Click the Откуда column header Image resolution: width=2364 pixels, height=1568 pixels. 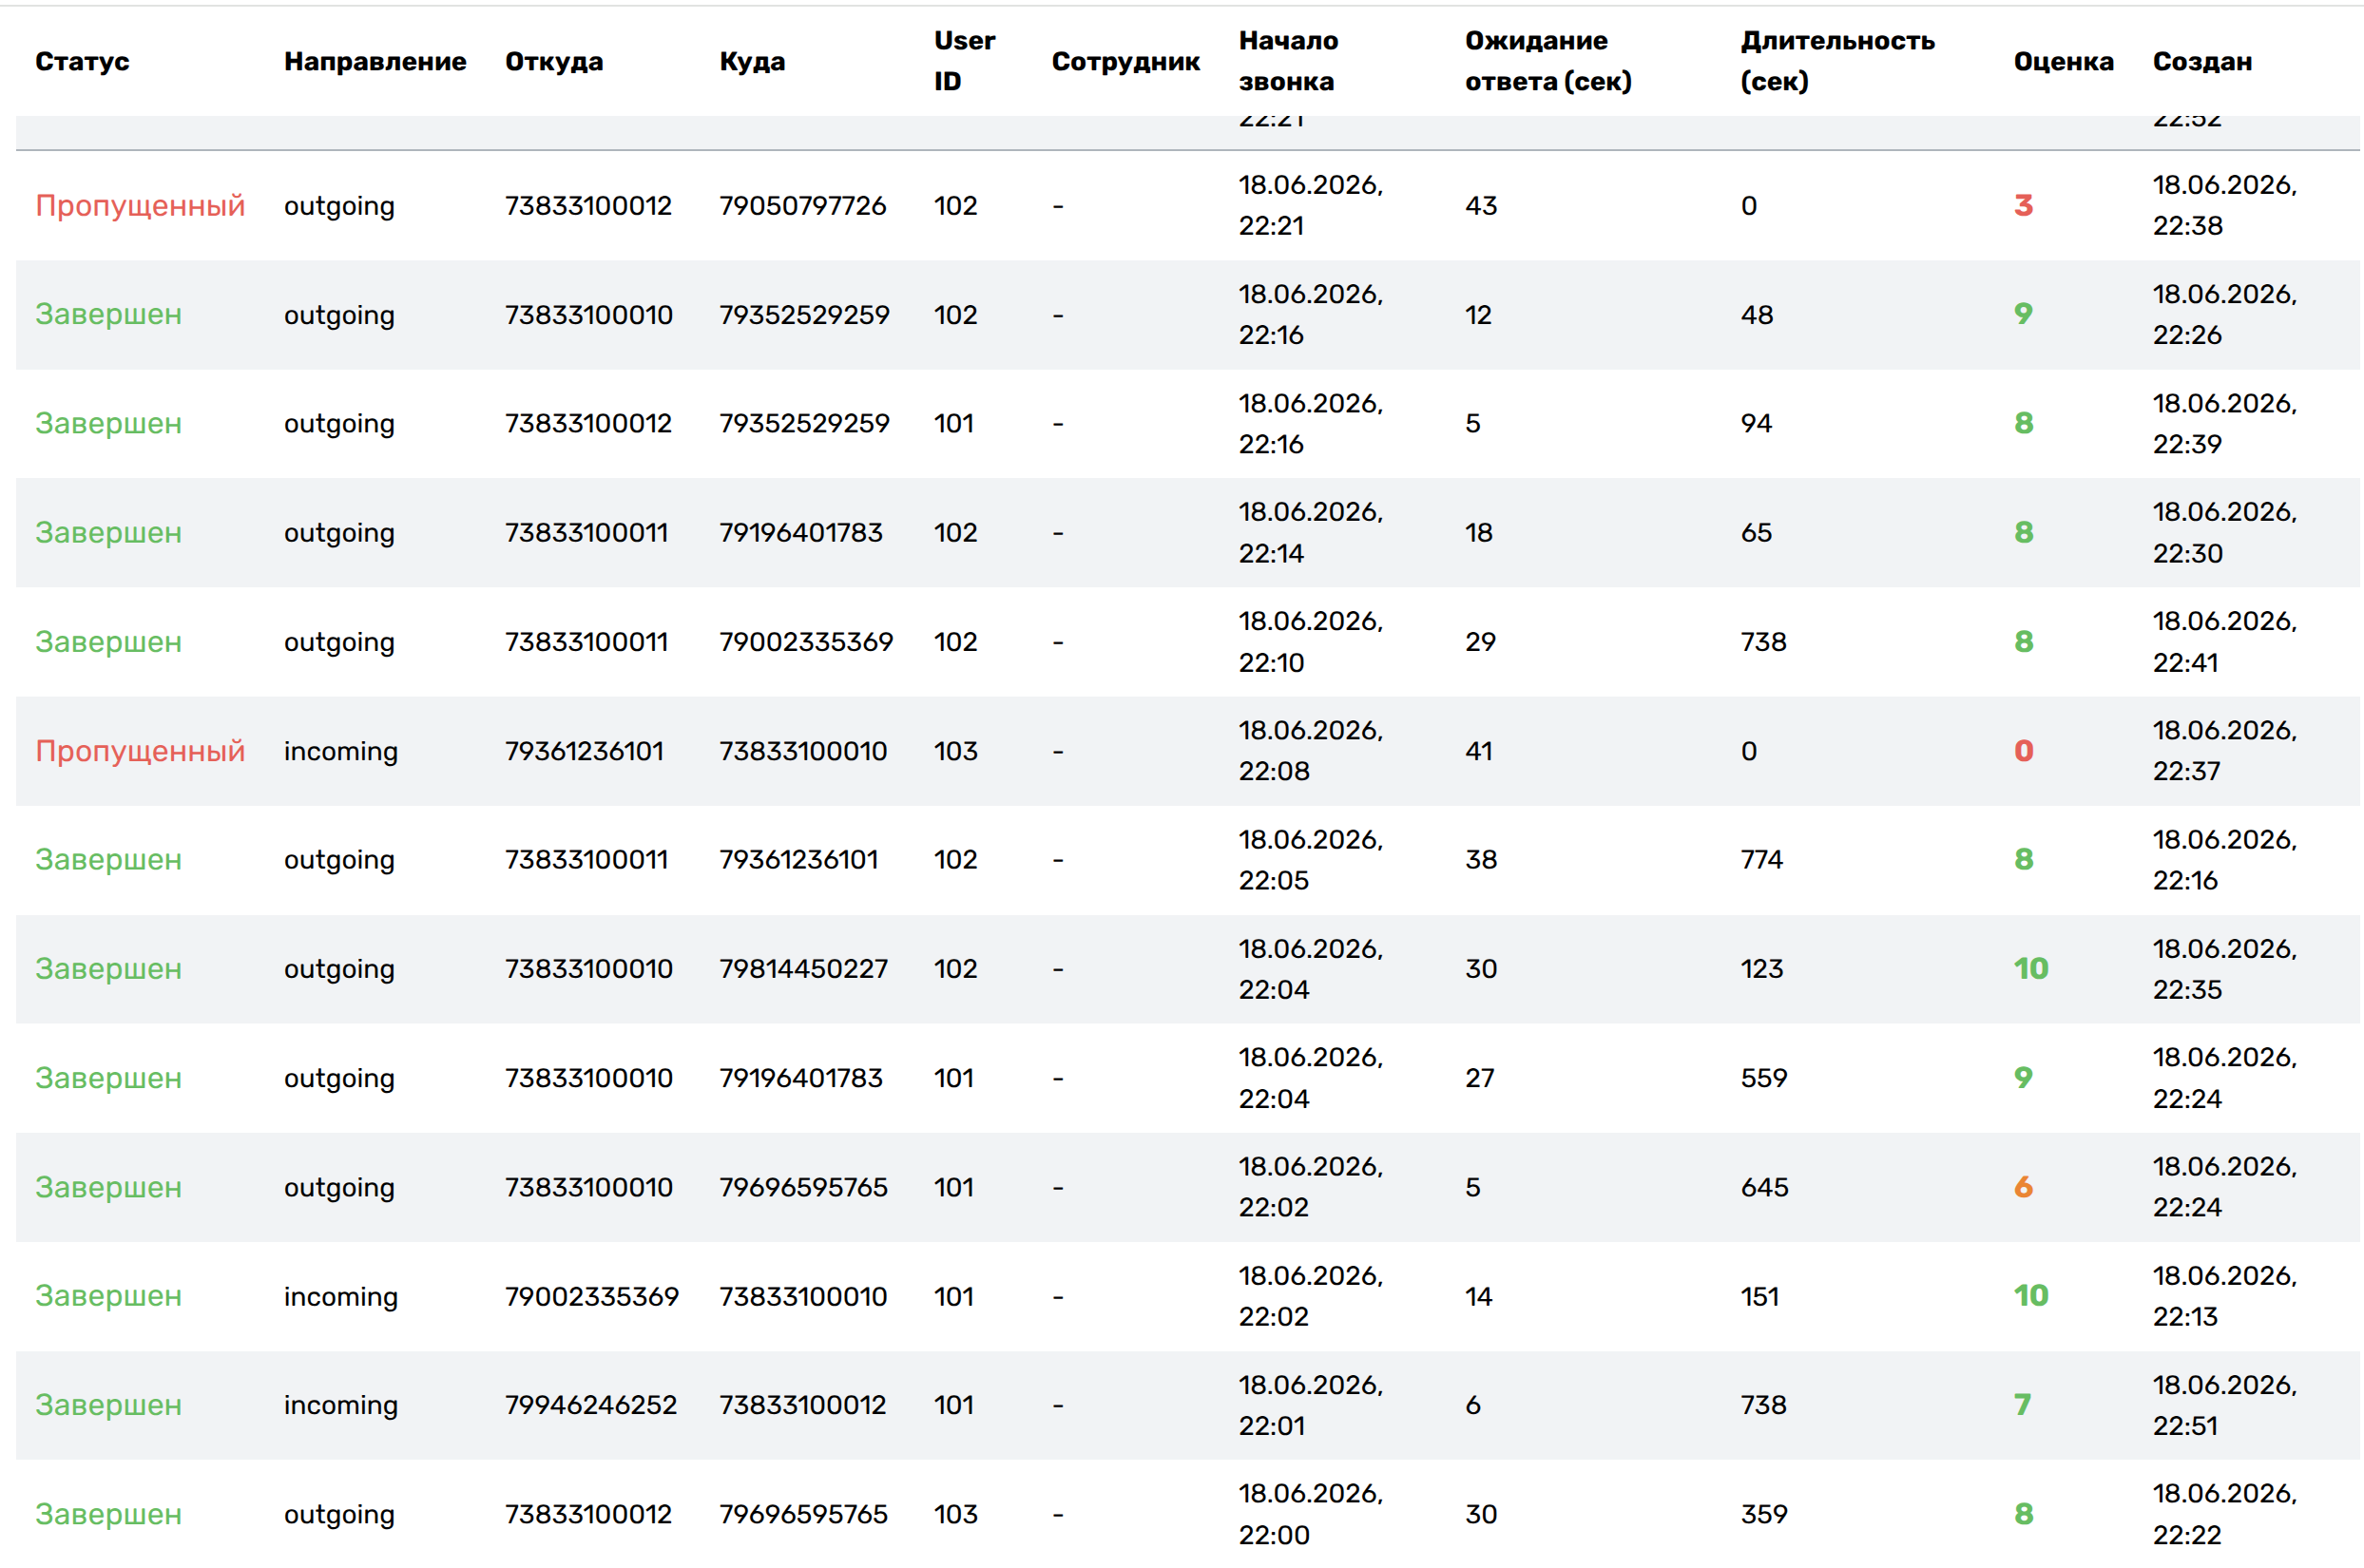(554, 61)
